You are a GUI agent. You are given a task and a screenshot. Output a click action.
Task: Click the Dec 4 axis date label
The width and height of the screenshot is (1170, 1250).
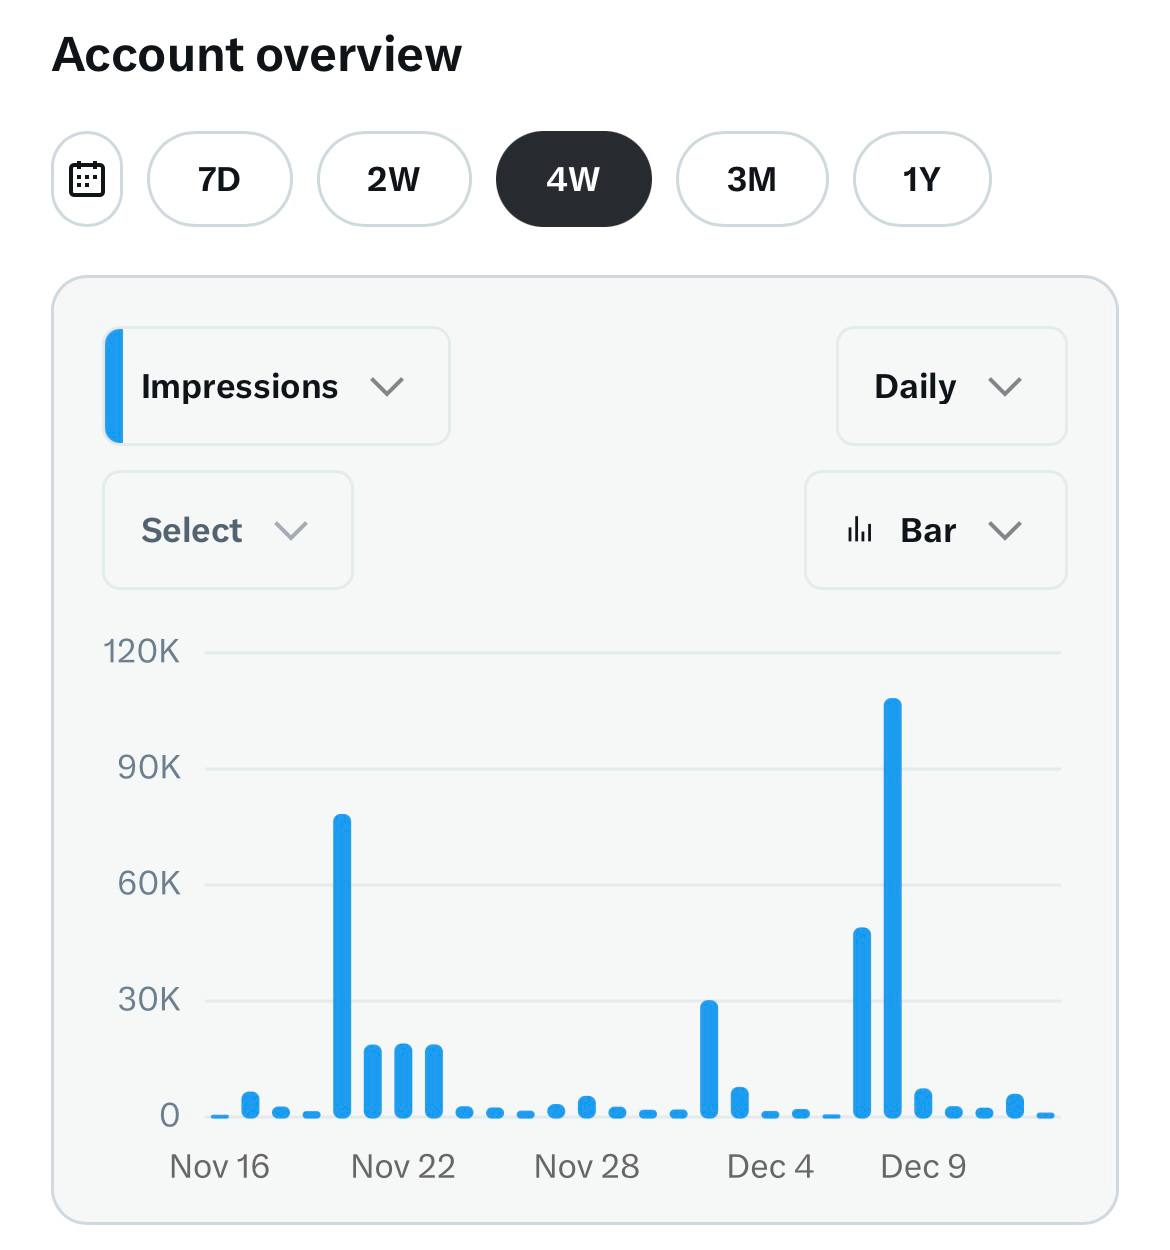770,1166
